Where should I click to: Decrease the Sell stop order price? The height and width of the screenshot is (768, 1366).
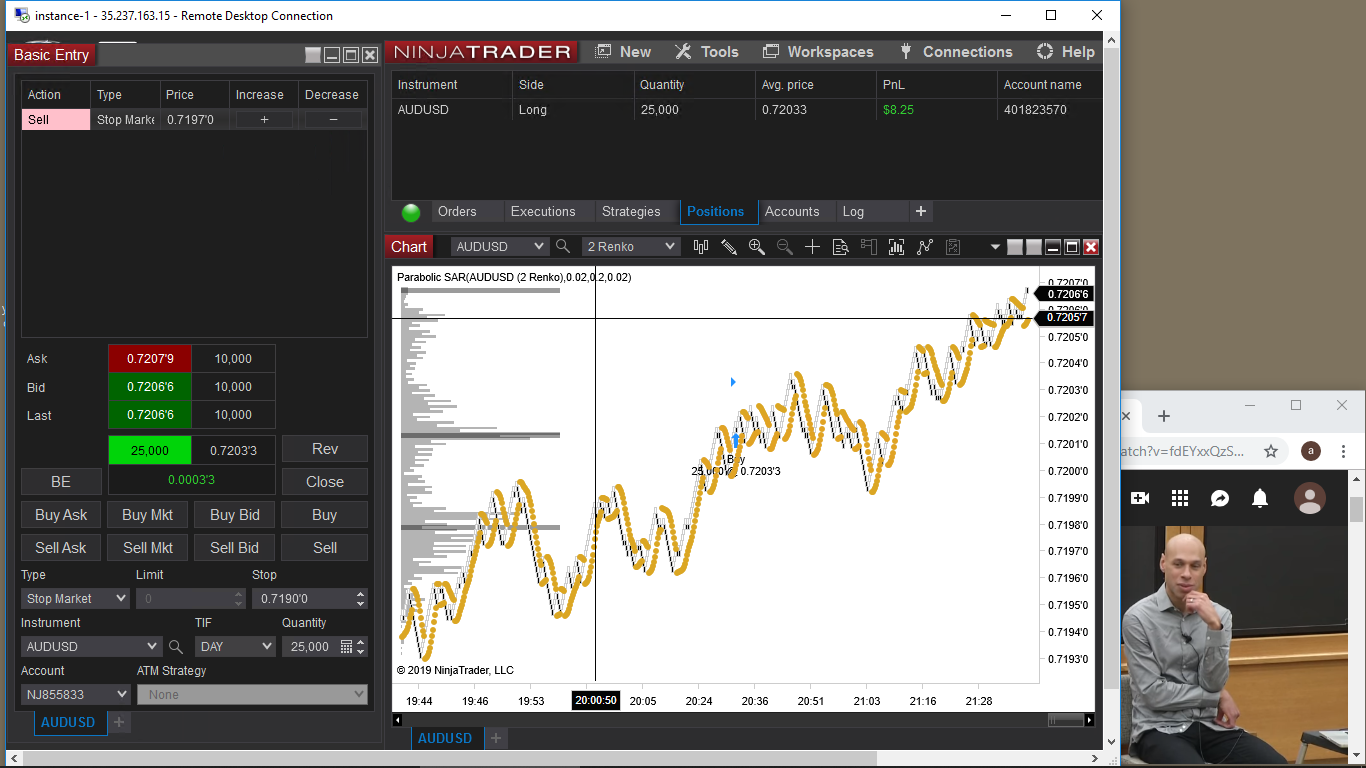point(333,120)
